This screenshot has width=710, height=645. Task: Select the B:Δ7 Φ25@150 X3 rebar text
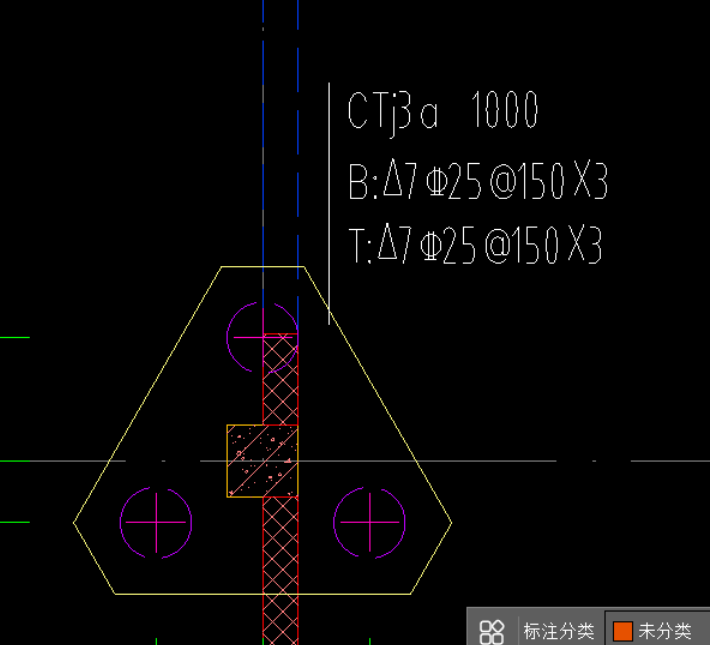click(x=478, y=180)
